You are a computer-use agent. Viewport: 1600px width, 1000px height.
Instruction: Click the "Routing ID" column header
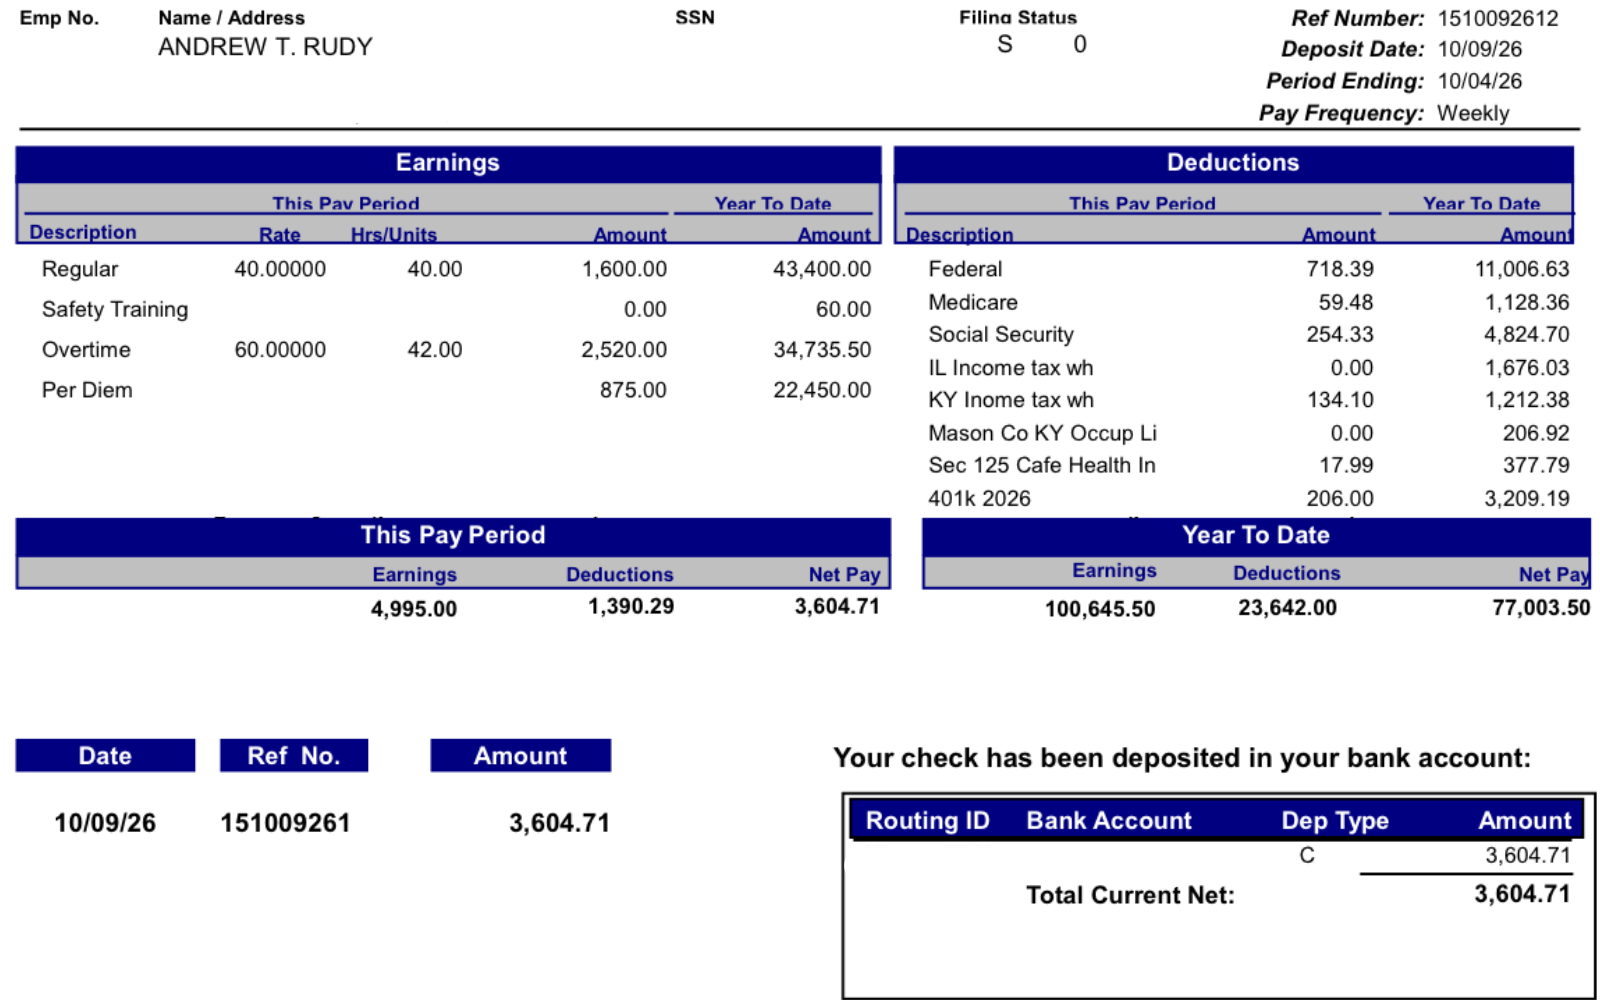pos(928,821)
